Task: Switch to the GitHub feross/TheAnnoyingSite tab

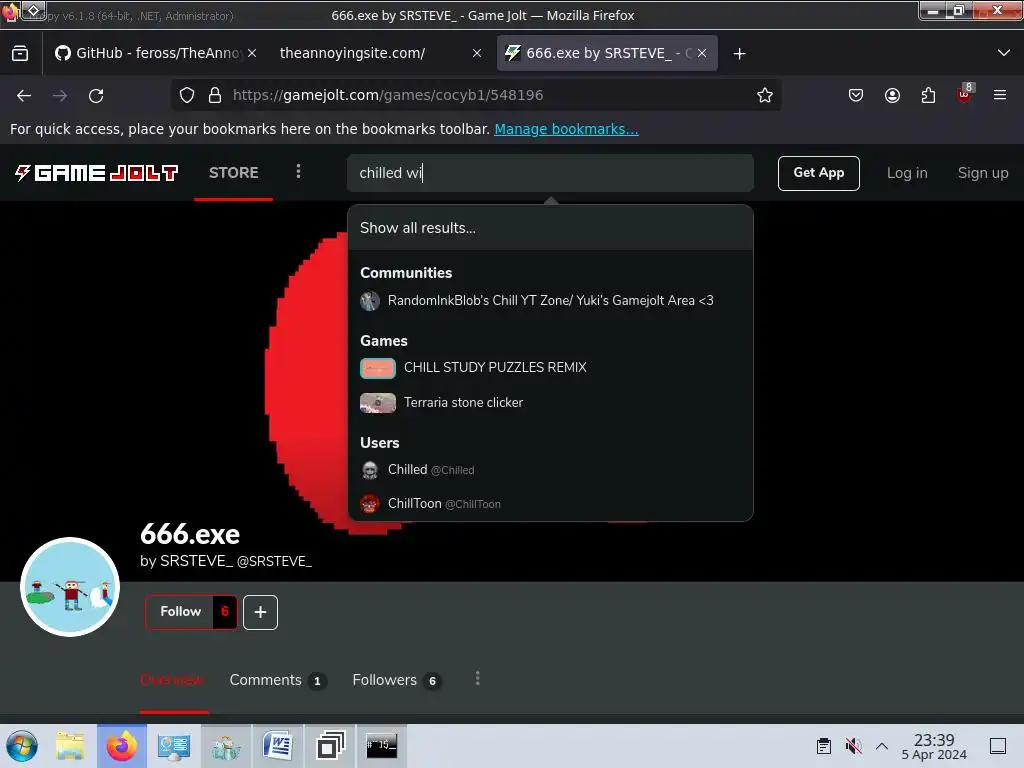Action: tap(155, 53)
